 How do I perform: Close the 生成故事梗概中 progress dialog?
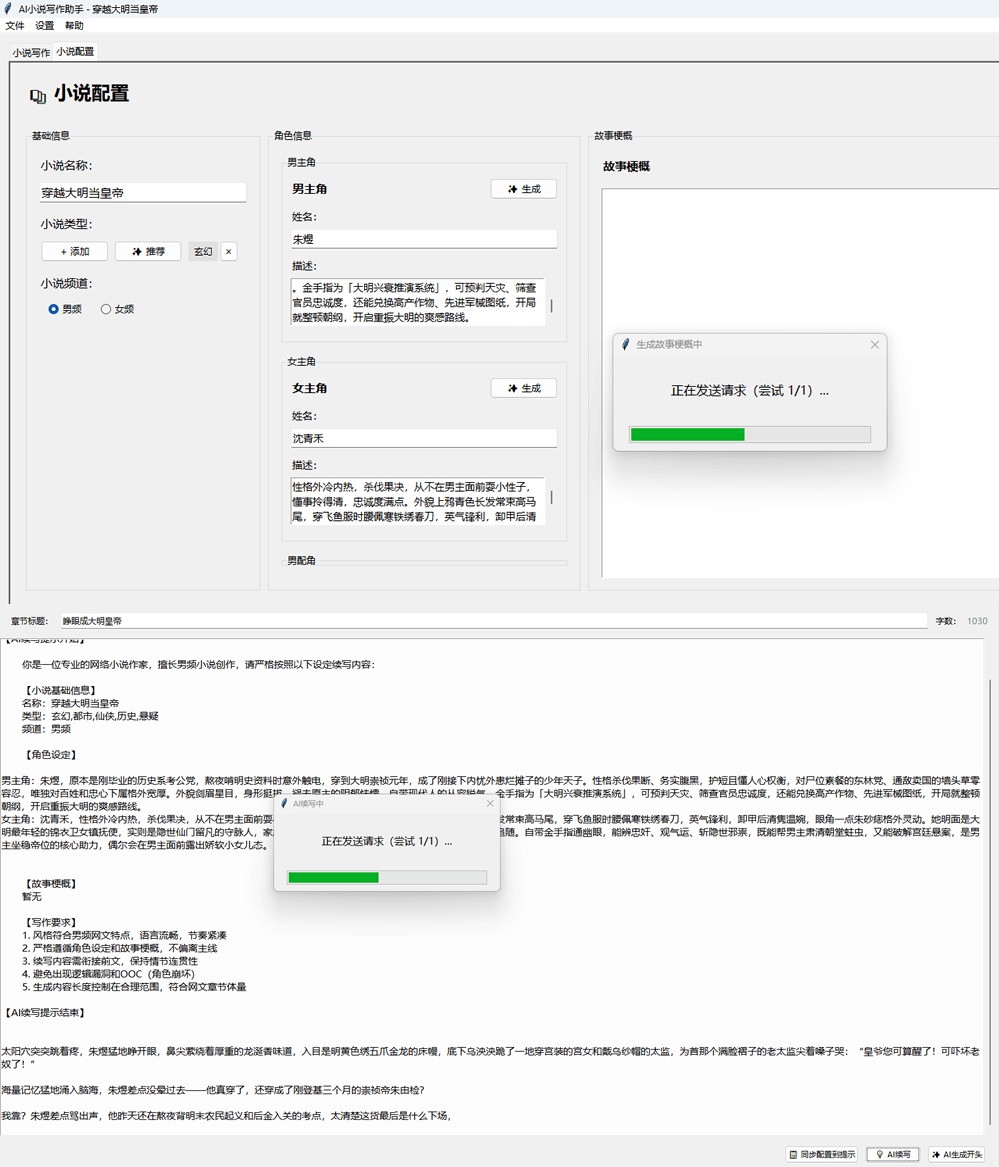point(875,345)
